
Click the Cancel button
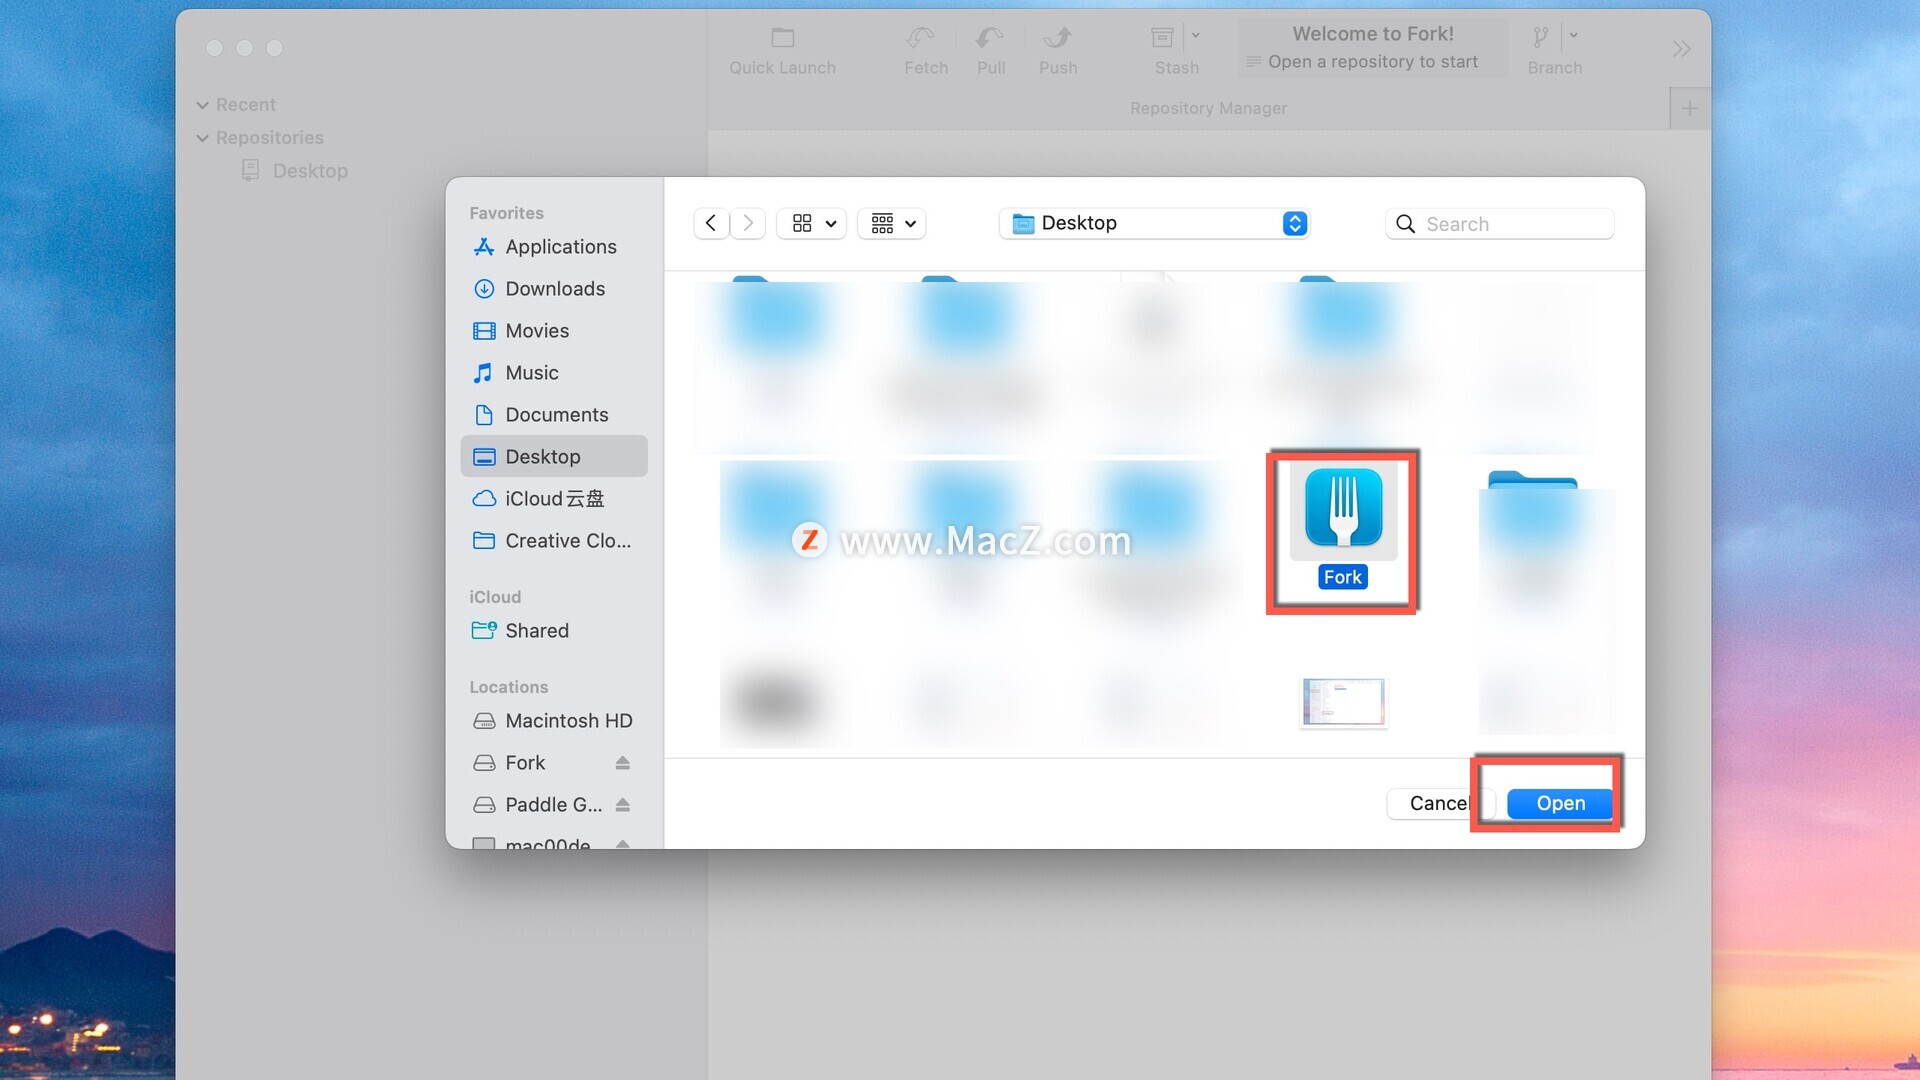pyautogui.click(x=1437, y=803)
